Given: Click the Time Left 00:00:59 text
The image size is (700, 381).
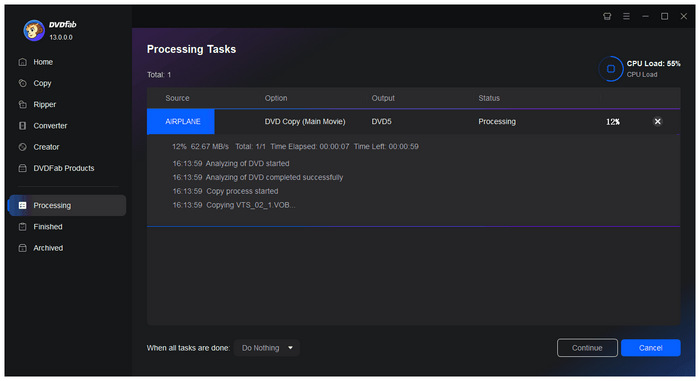Looking at the screenshot, I should pos(386,147).
